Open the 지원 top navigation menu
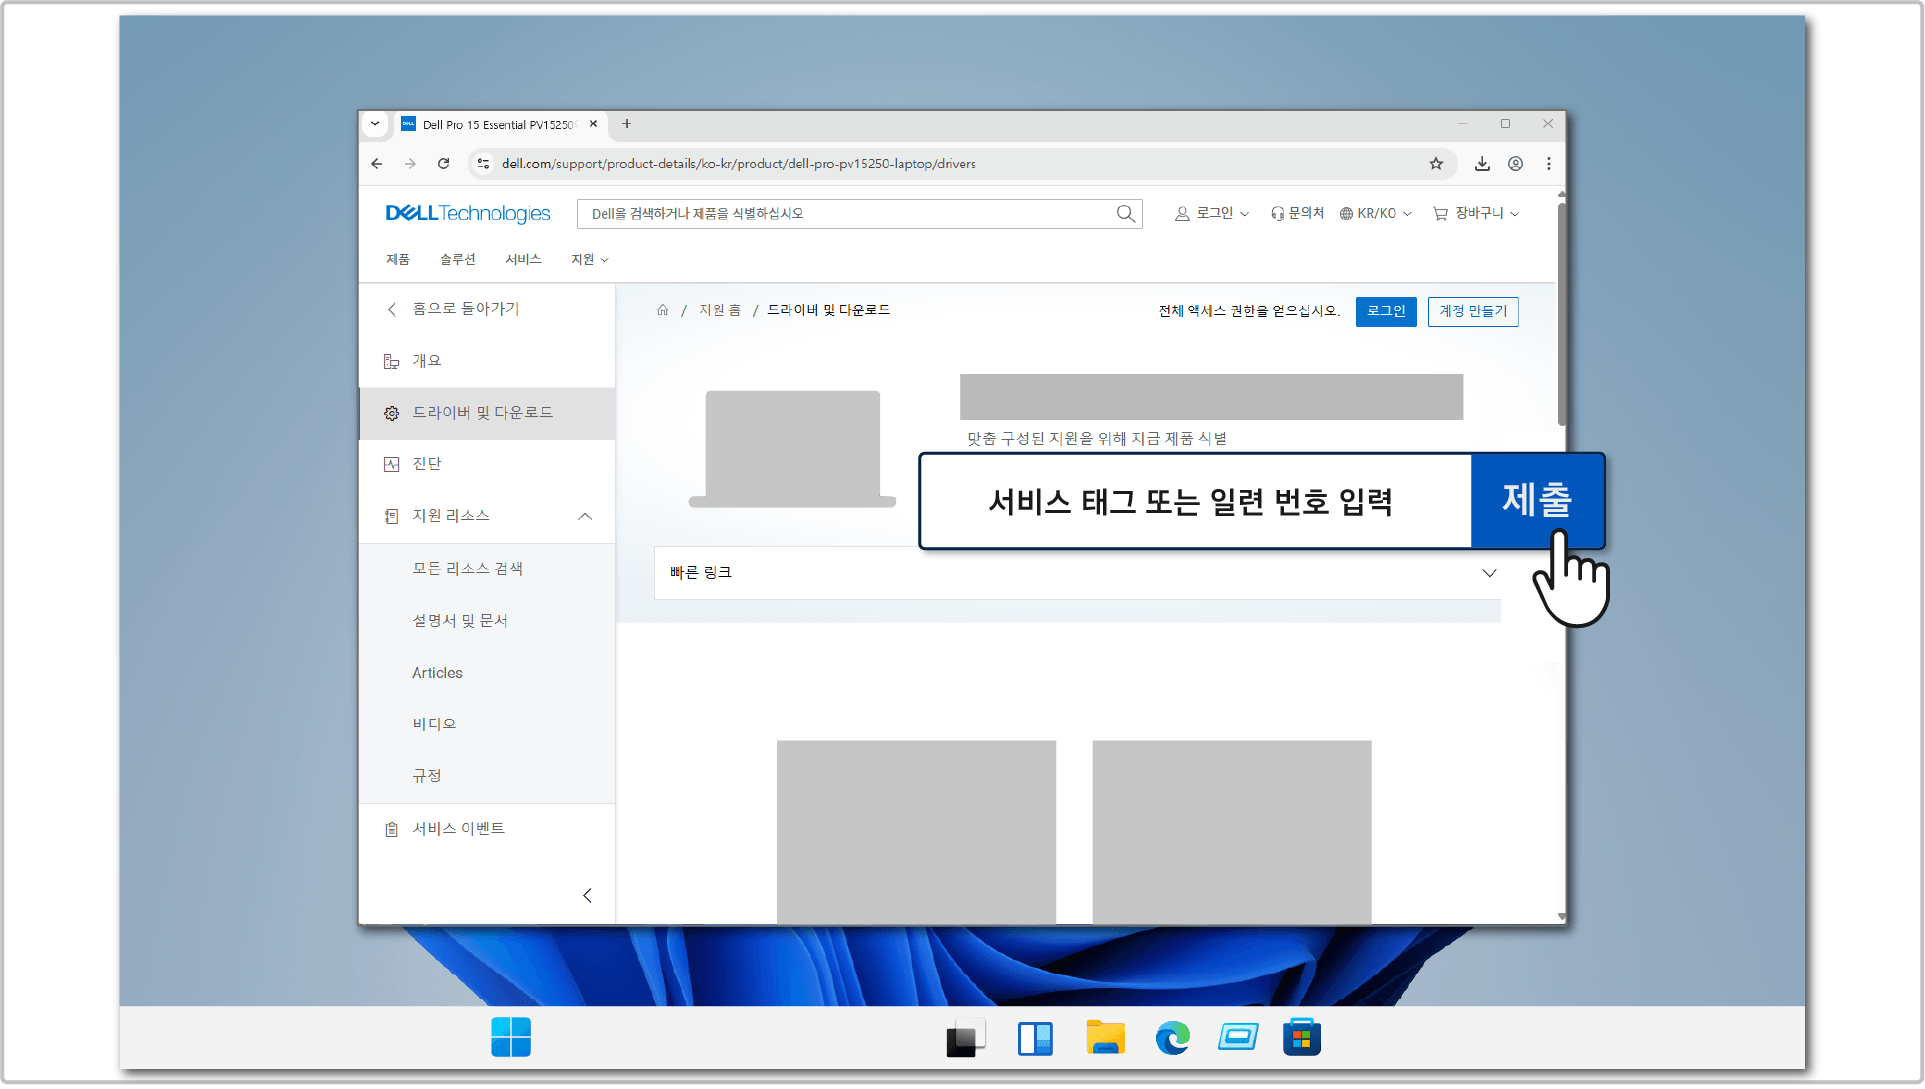The height and width of the screenshot is (1089, 1925). click(589, 260)
